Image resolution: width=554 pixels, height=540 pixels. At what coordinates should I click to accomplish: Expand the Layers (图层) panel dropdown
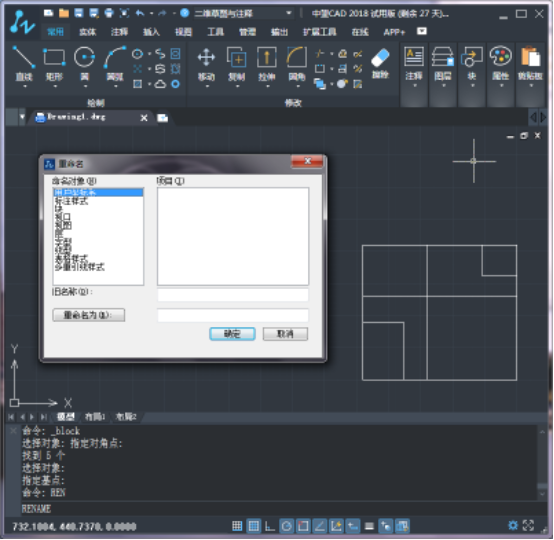pyautogui.click(x=443, y=86)
